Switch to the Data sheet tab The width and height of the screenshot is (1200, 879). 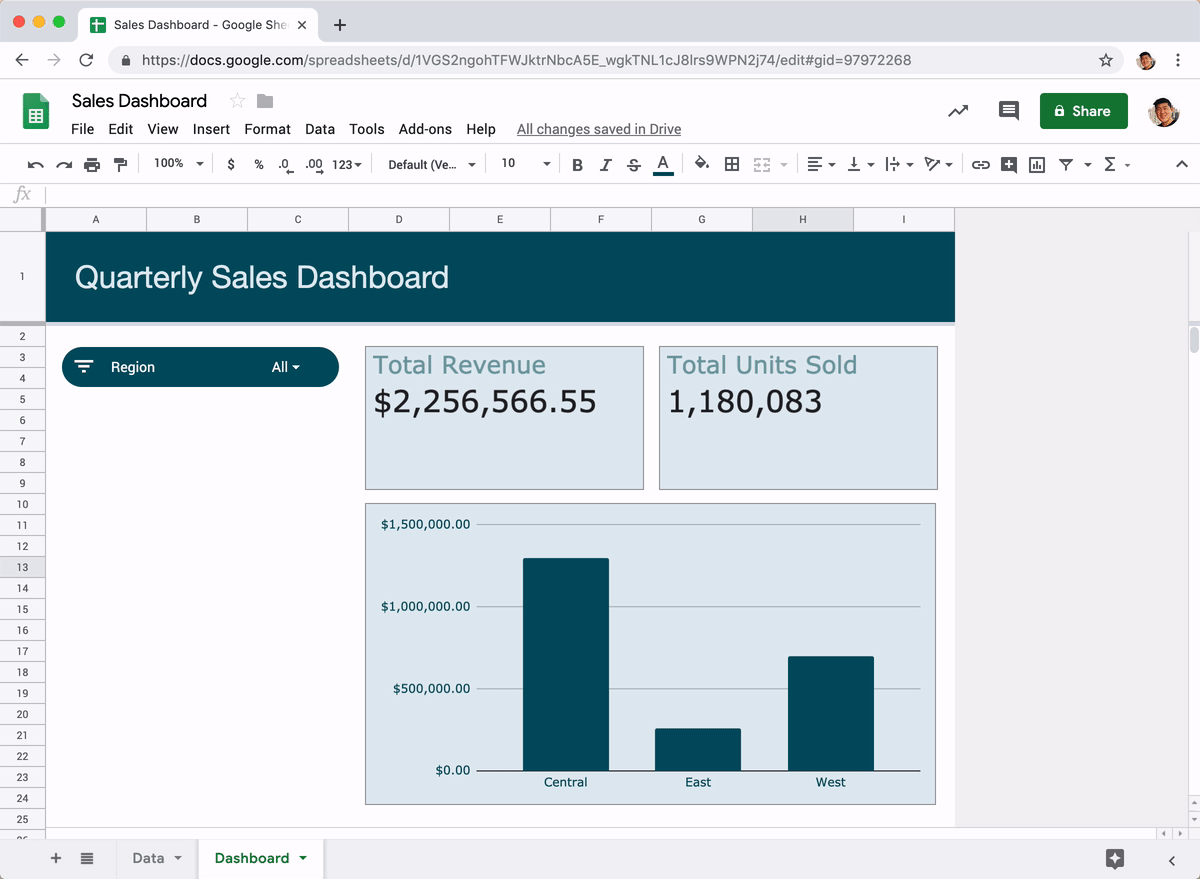point(148,858)
